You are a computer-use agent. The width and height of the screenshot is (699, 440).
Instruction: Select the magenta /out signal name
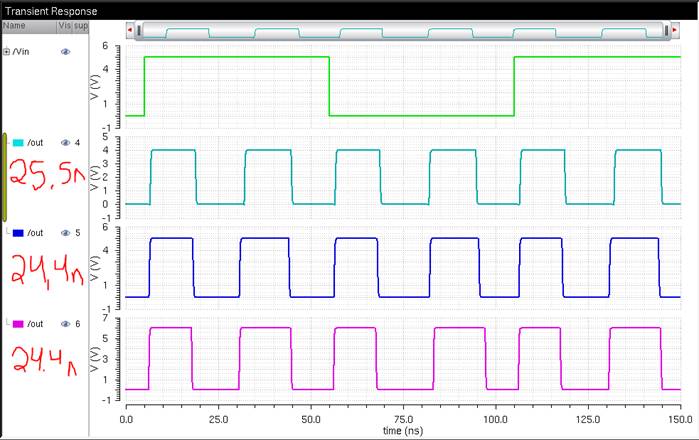(x=36, y=324)
